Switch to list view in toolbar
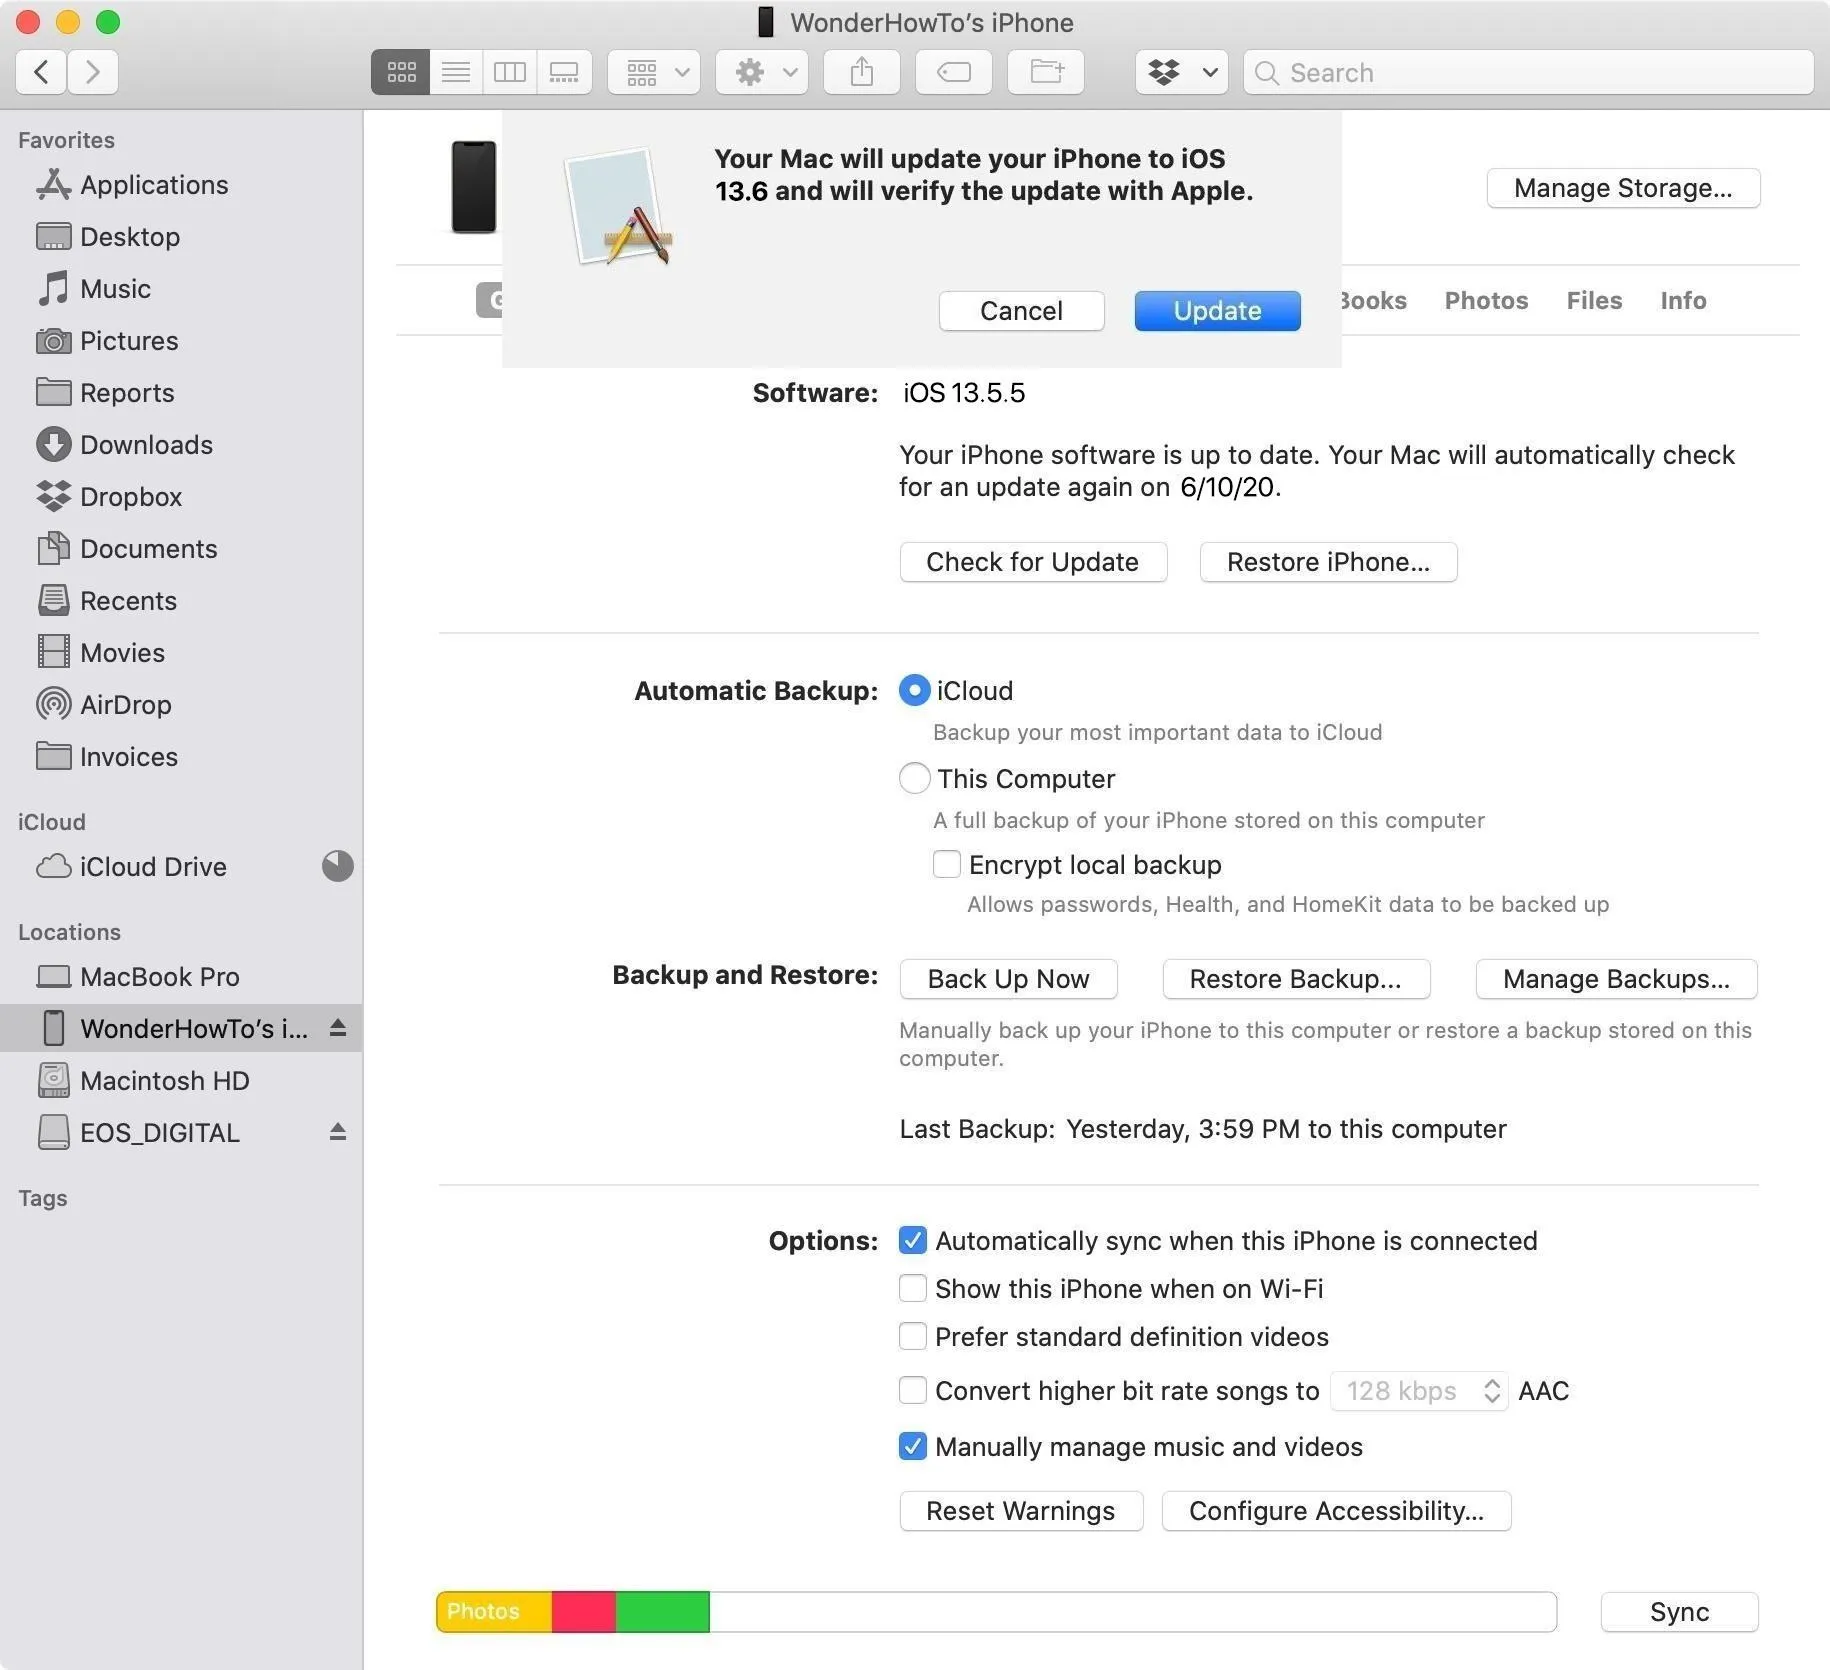 point(456,72)
